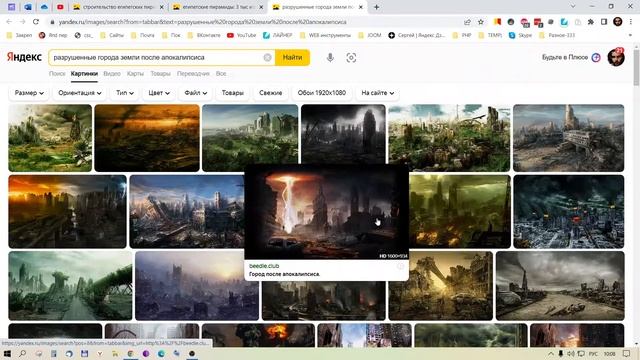Toggle the Свежие filter chip
Image resolution: width=640 pixels, height=360 pixels.
tap(271, 93)
